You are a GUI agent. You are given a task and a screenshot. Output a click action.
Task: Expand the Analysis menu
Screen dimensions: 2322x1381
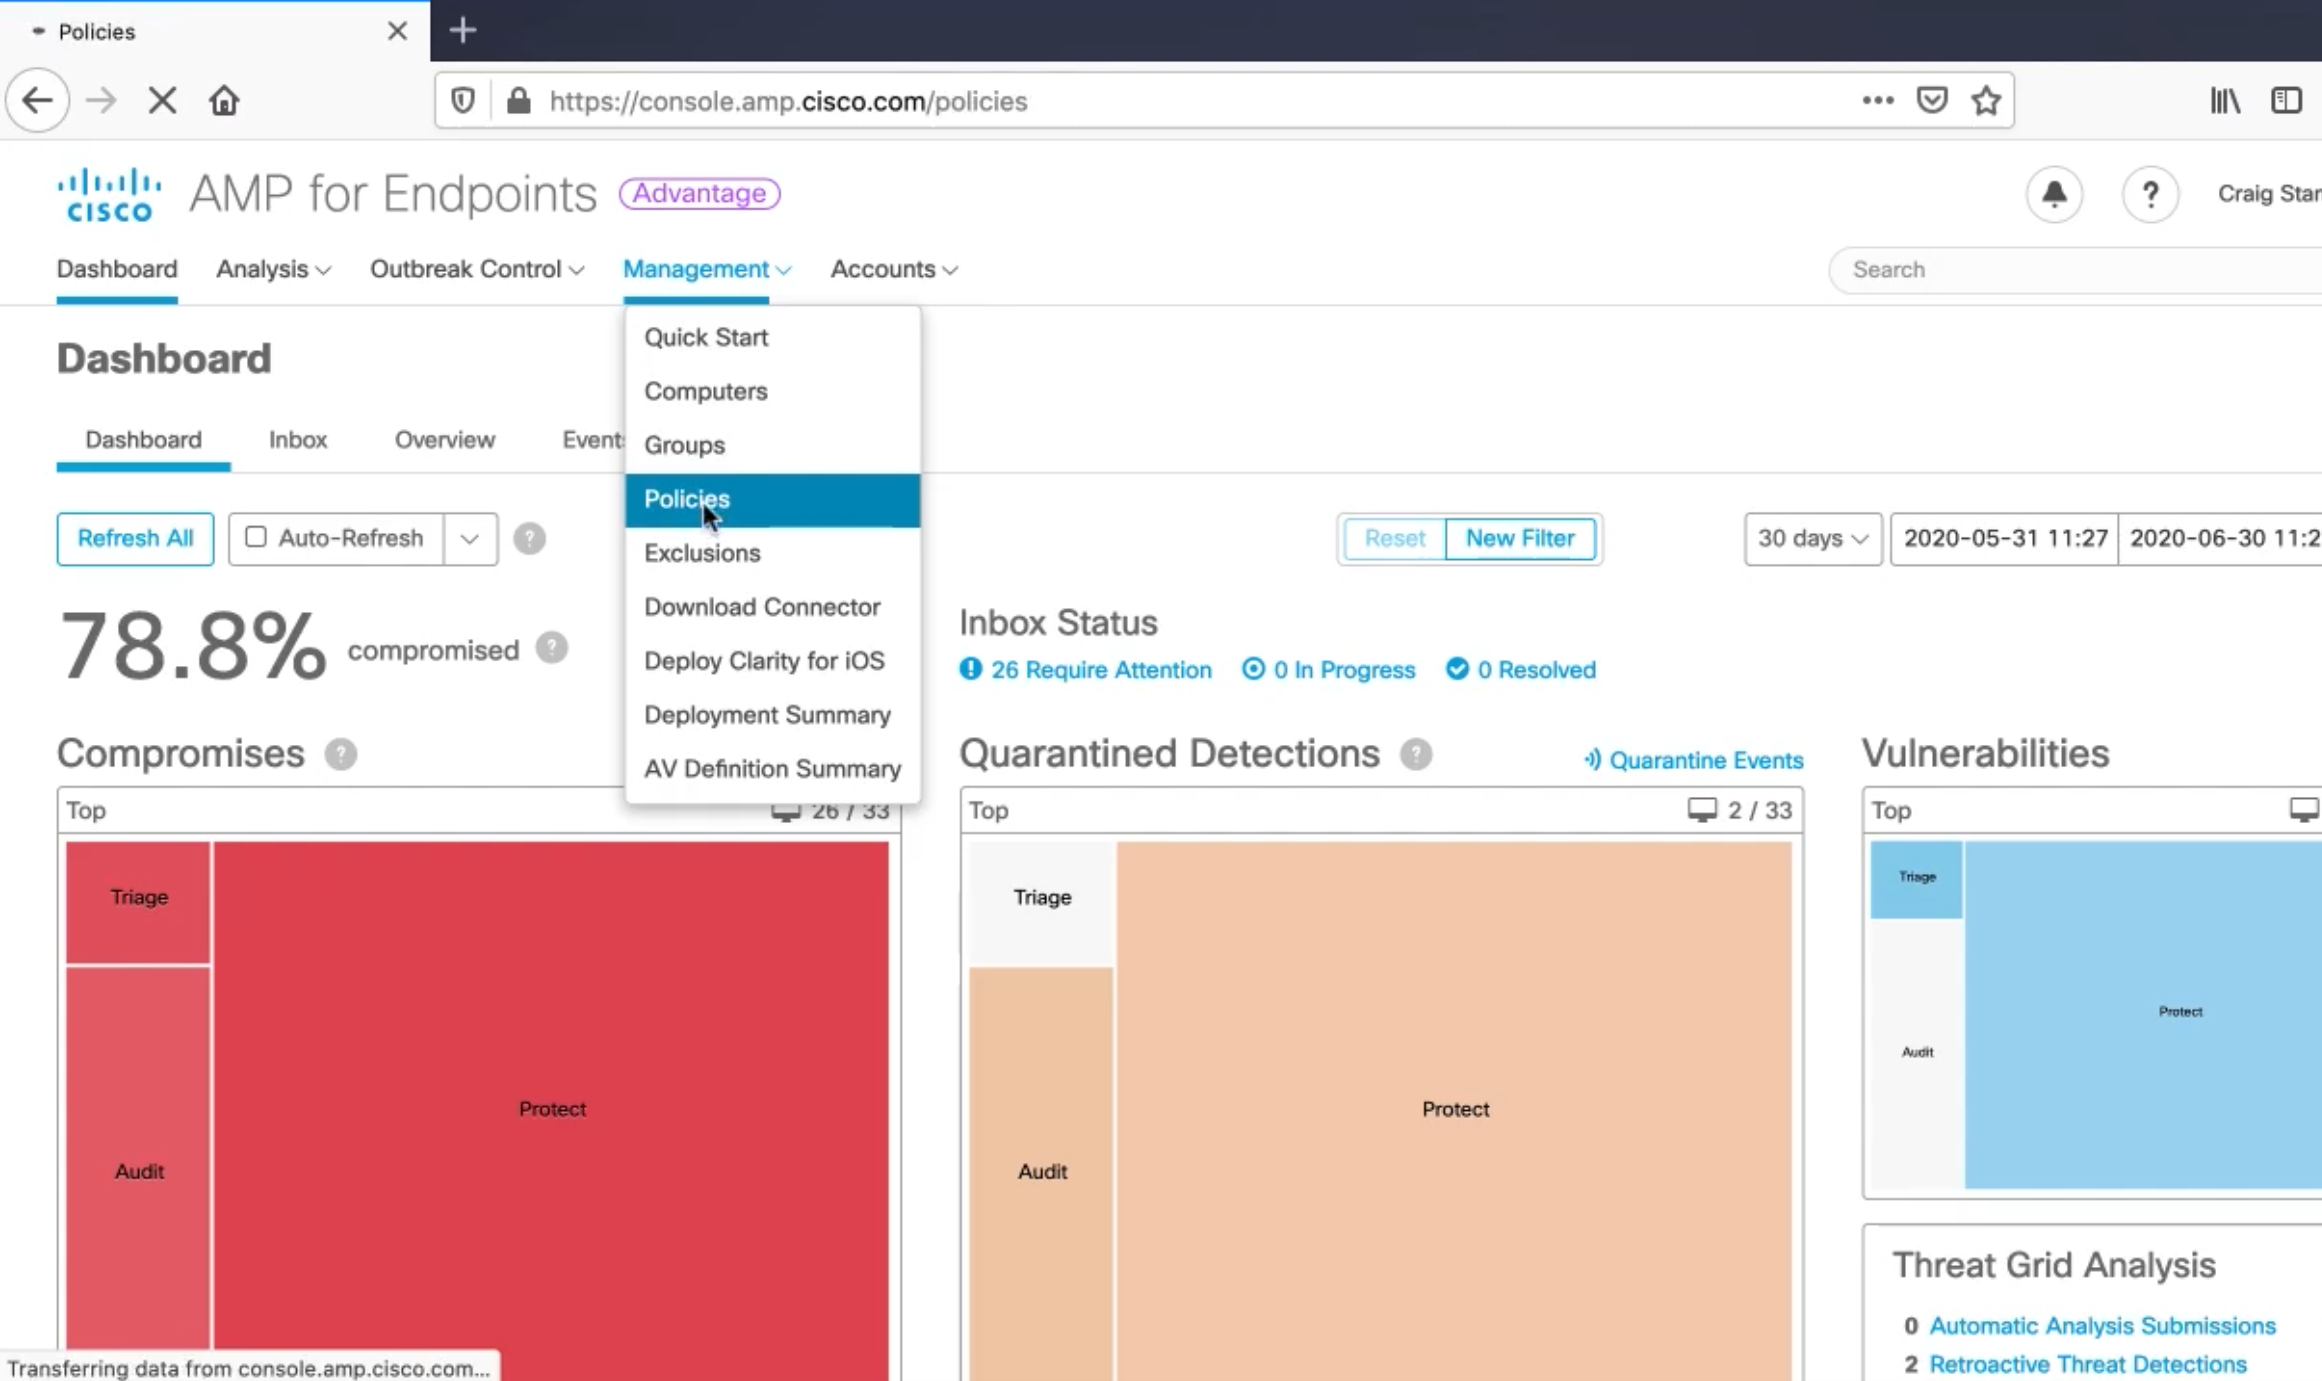tap(273, 269)
